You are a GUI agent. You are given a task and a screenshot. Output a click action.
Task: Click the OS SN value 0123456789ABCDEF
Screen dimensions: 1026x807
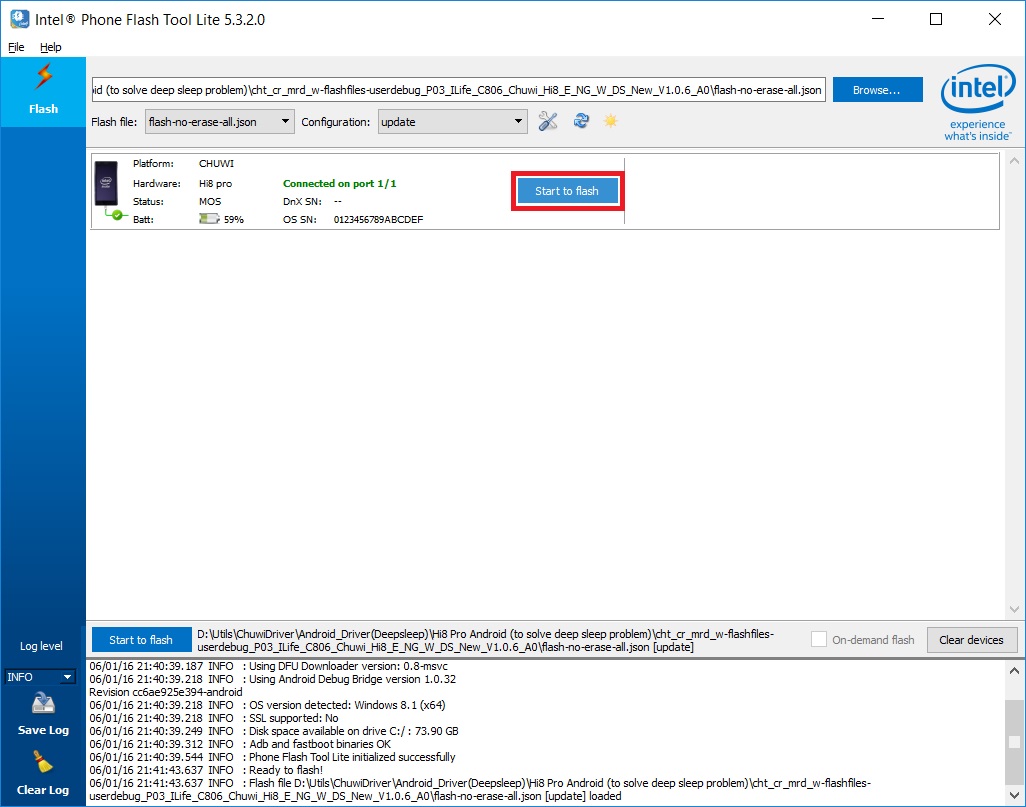(378, 220)
